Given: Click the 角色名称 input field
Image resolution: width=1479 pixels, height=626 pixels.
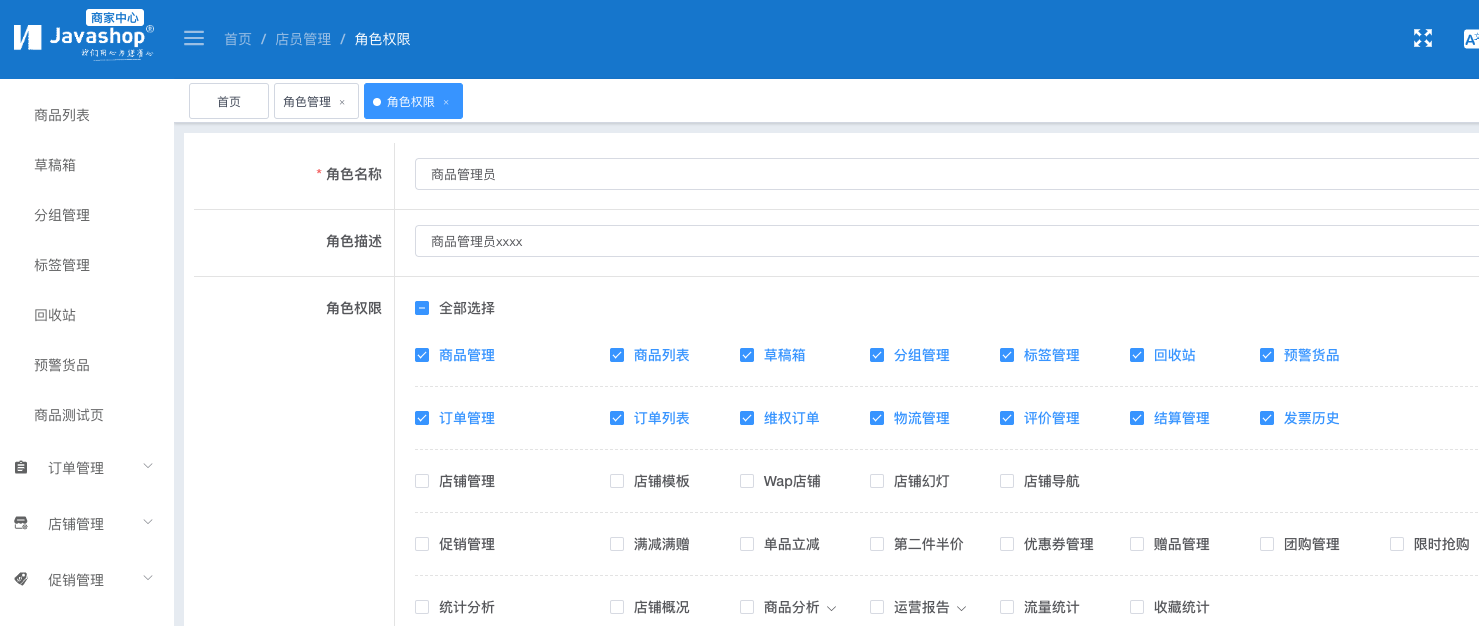Looking at the screenshot, I should (947, 174).
